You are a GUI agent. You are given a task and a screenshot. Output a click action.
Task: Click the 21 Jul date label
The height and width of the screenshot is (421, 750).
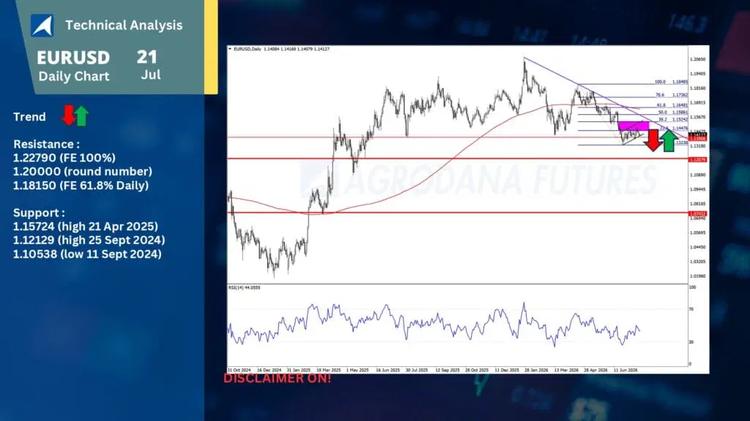[148, 65]
